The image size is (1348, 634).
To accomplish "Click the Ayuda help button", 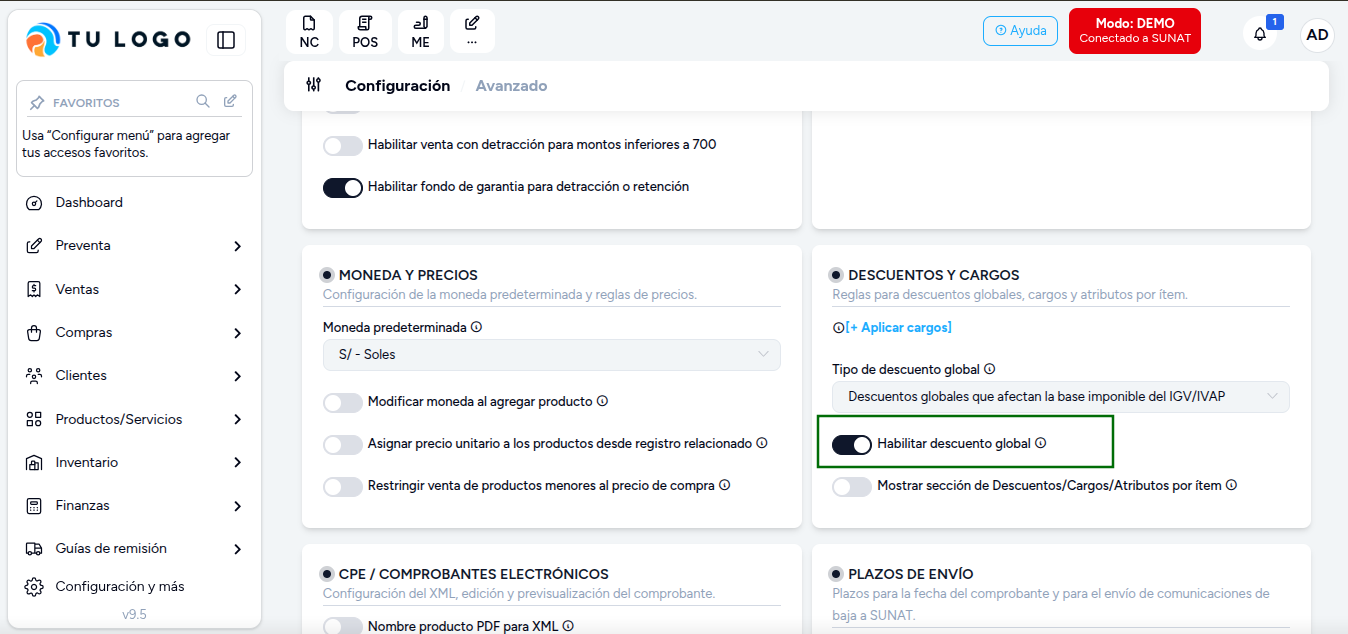I will (1020, 31).
